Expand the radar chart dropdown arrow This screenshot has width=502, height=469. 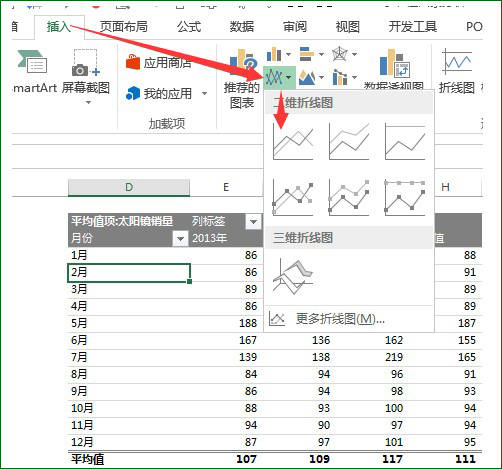click(355, 54)
